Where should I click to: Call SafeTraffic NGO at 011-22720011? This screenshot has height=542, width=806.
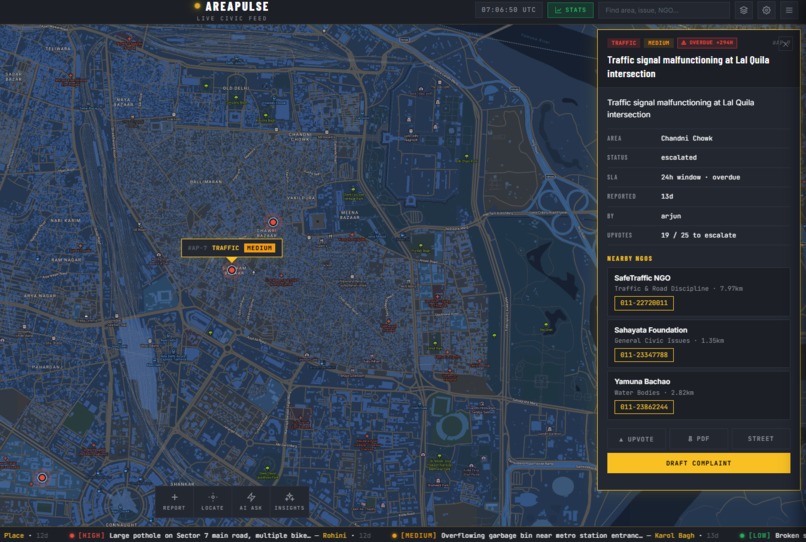coord(644,303)
